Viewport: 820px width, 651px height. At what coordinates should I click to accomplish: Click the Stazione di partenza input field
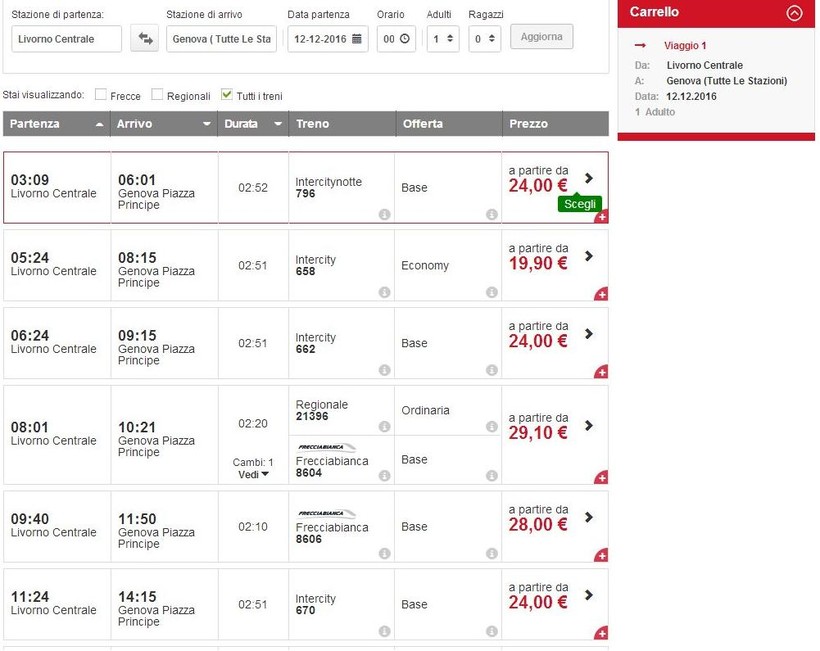[66, 39]
